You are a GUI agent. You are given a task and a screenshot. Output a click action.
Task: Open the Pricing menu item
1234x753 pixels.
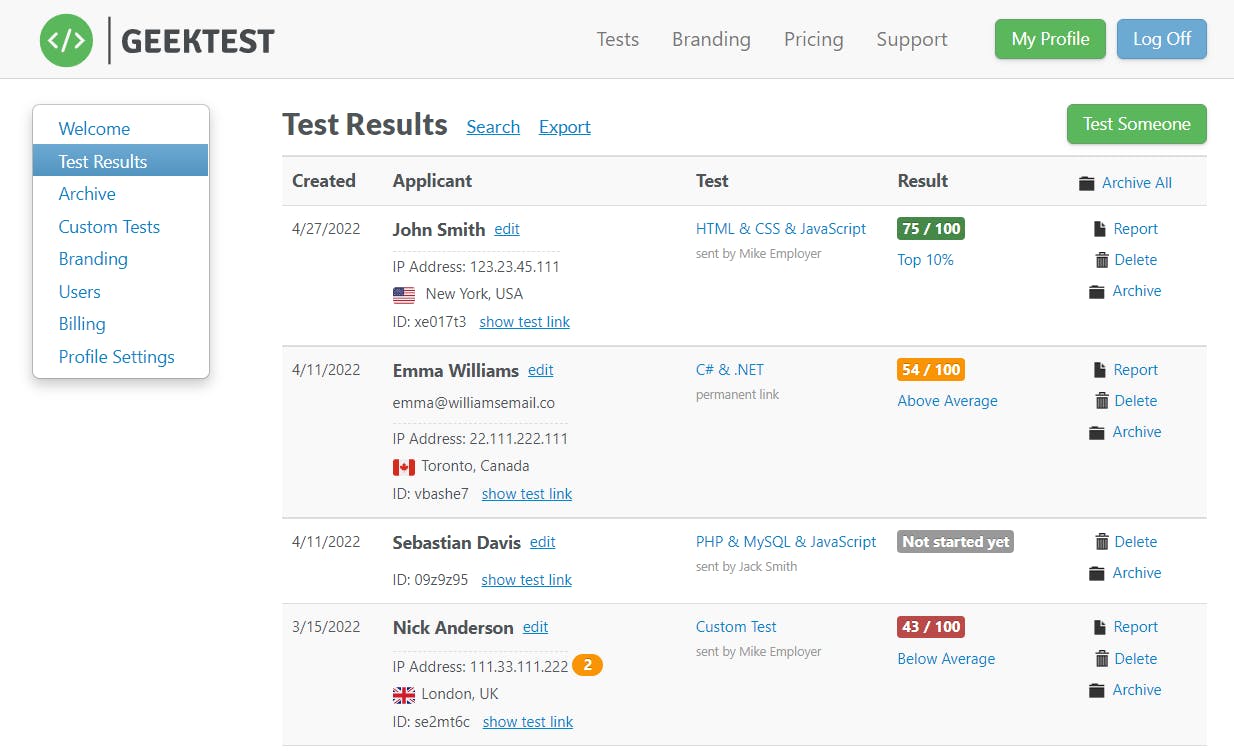pyautogui.click(x=813, y=39)
